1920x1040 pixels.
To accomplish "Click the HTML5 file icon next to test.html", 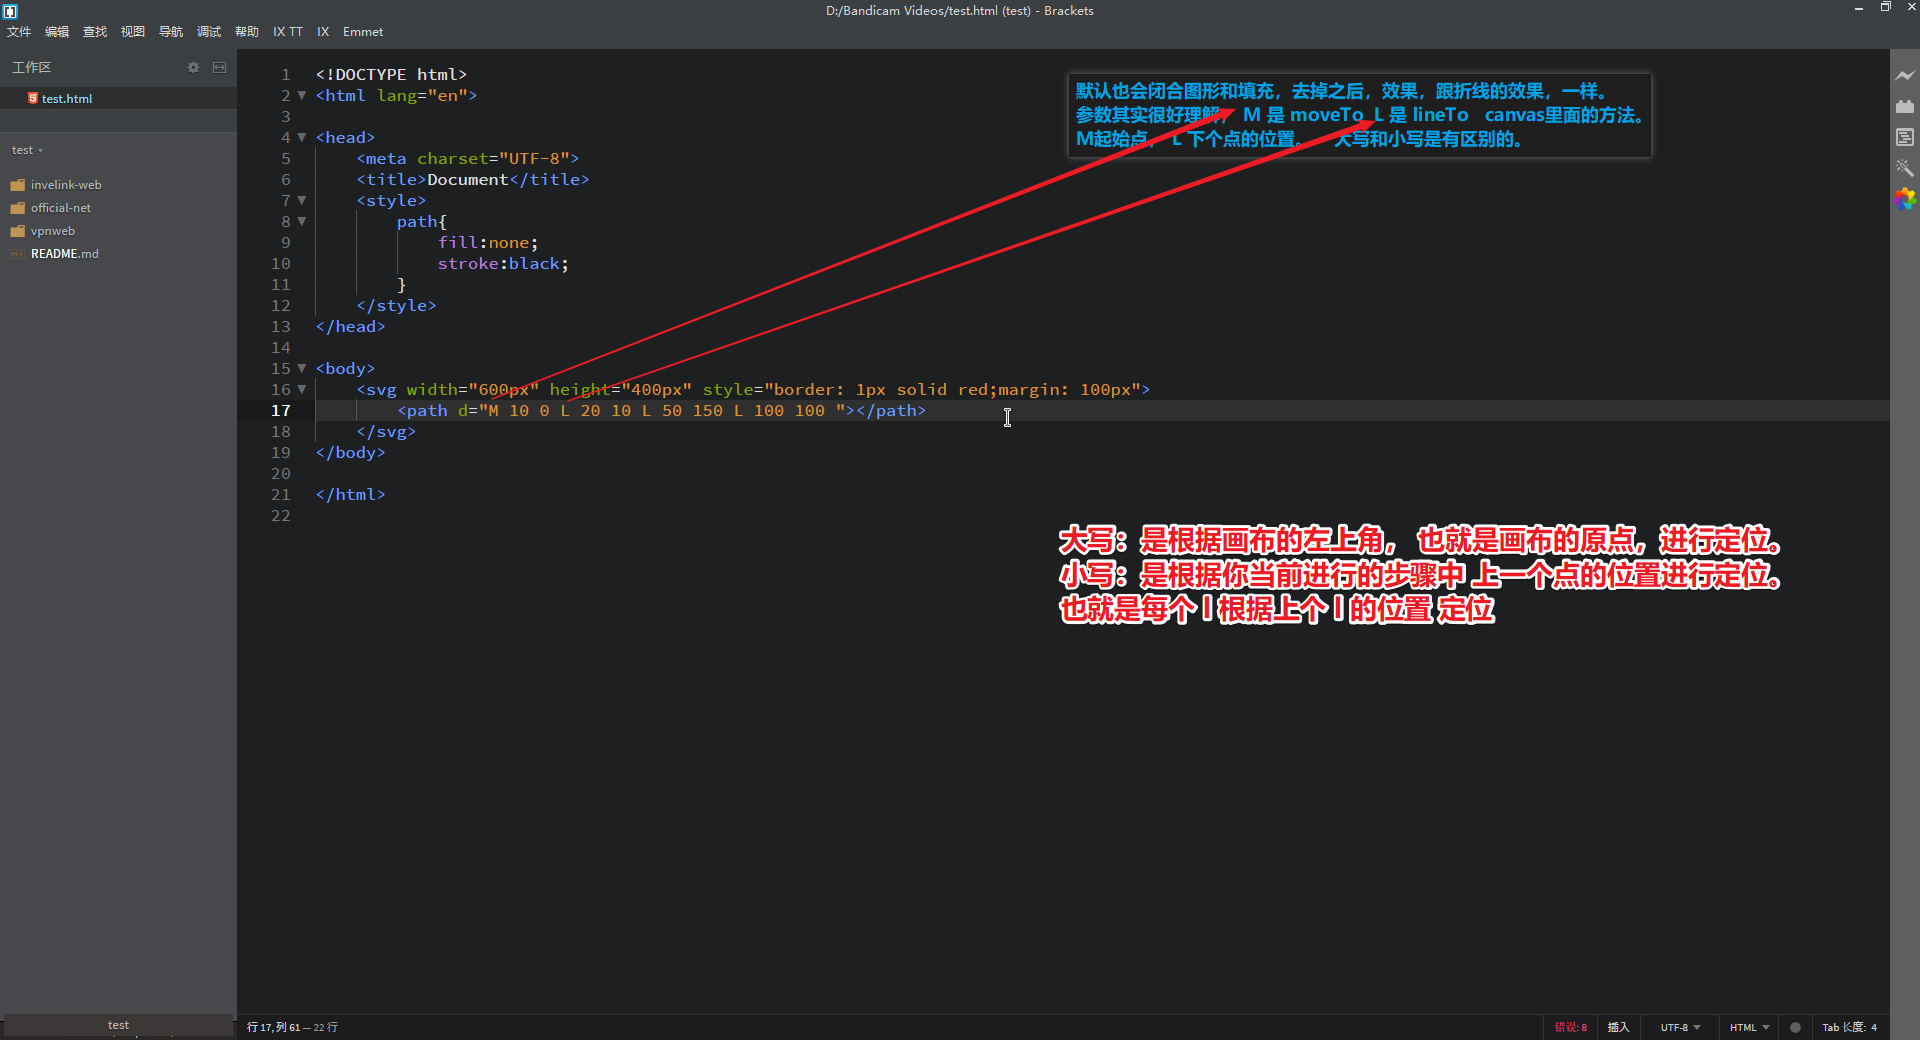I will (33, 98).
